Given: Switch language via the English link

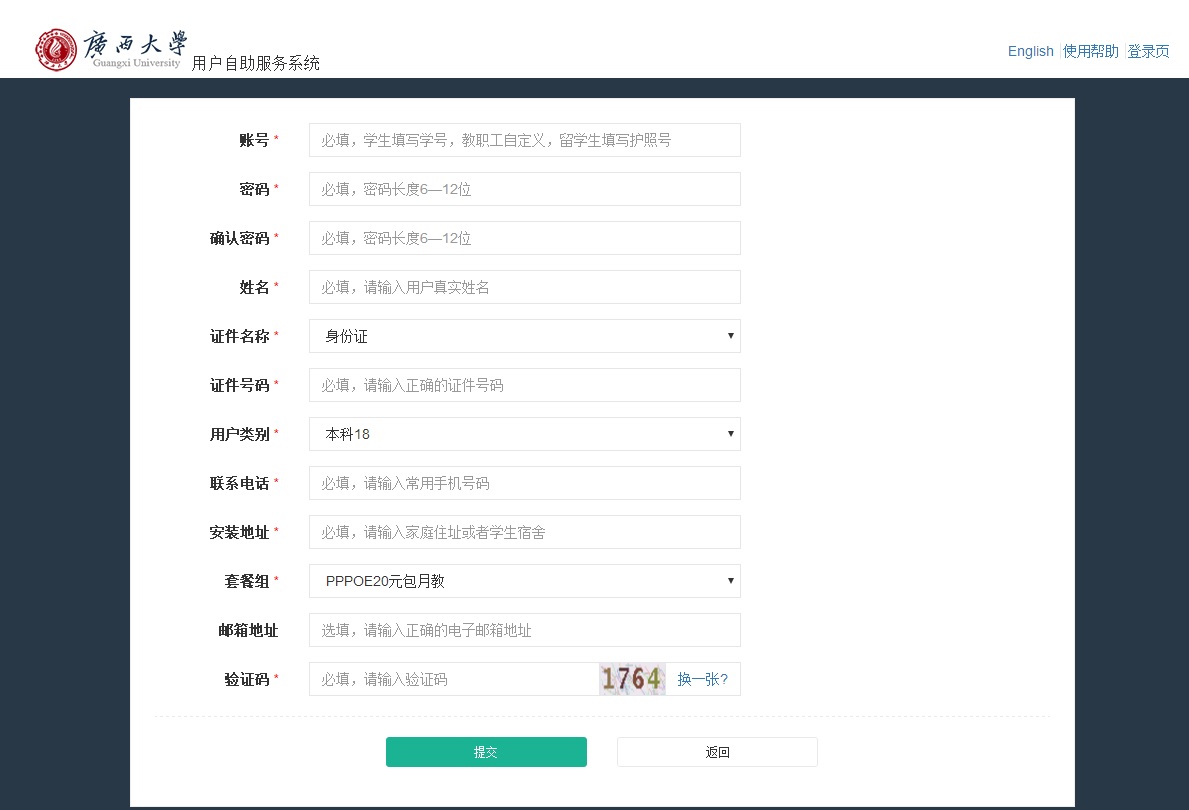Looking at the screenshot, I should click(x=1030, y=51).
